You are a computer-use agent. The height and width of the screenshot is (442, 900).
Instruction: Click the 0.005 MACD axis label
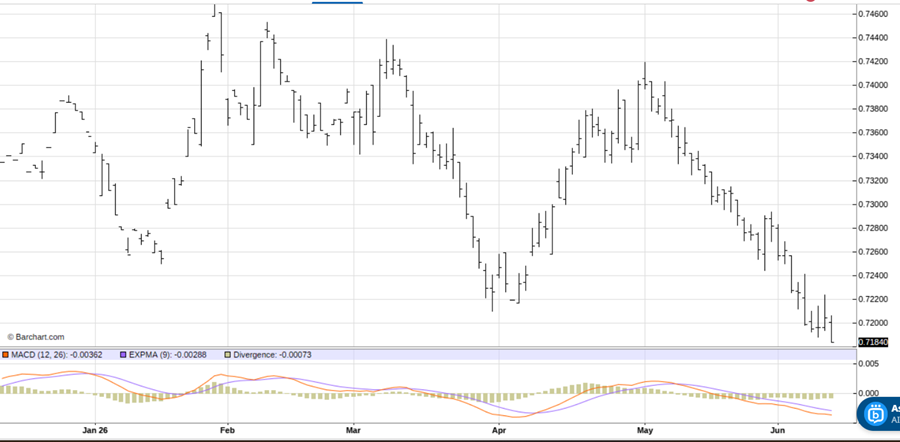click(868, 364)
